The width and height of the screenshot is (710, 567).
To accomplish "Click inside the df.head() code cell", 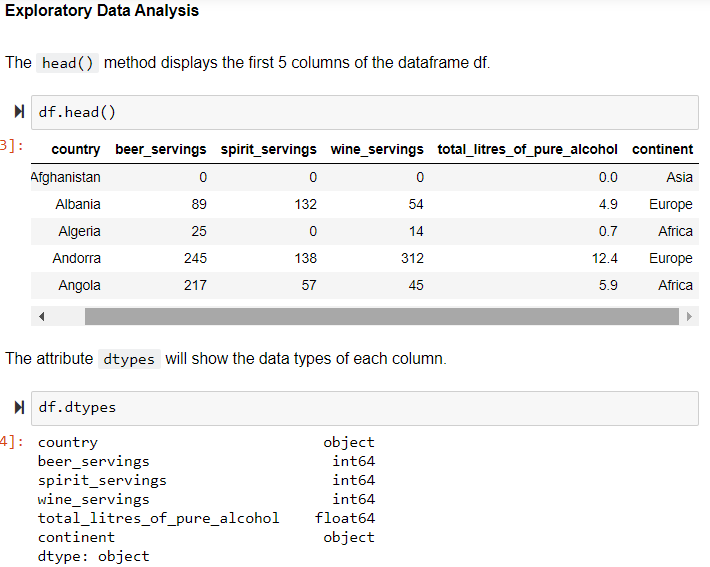I will pos(365,112).
